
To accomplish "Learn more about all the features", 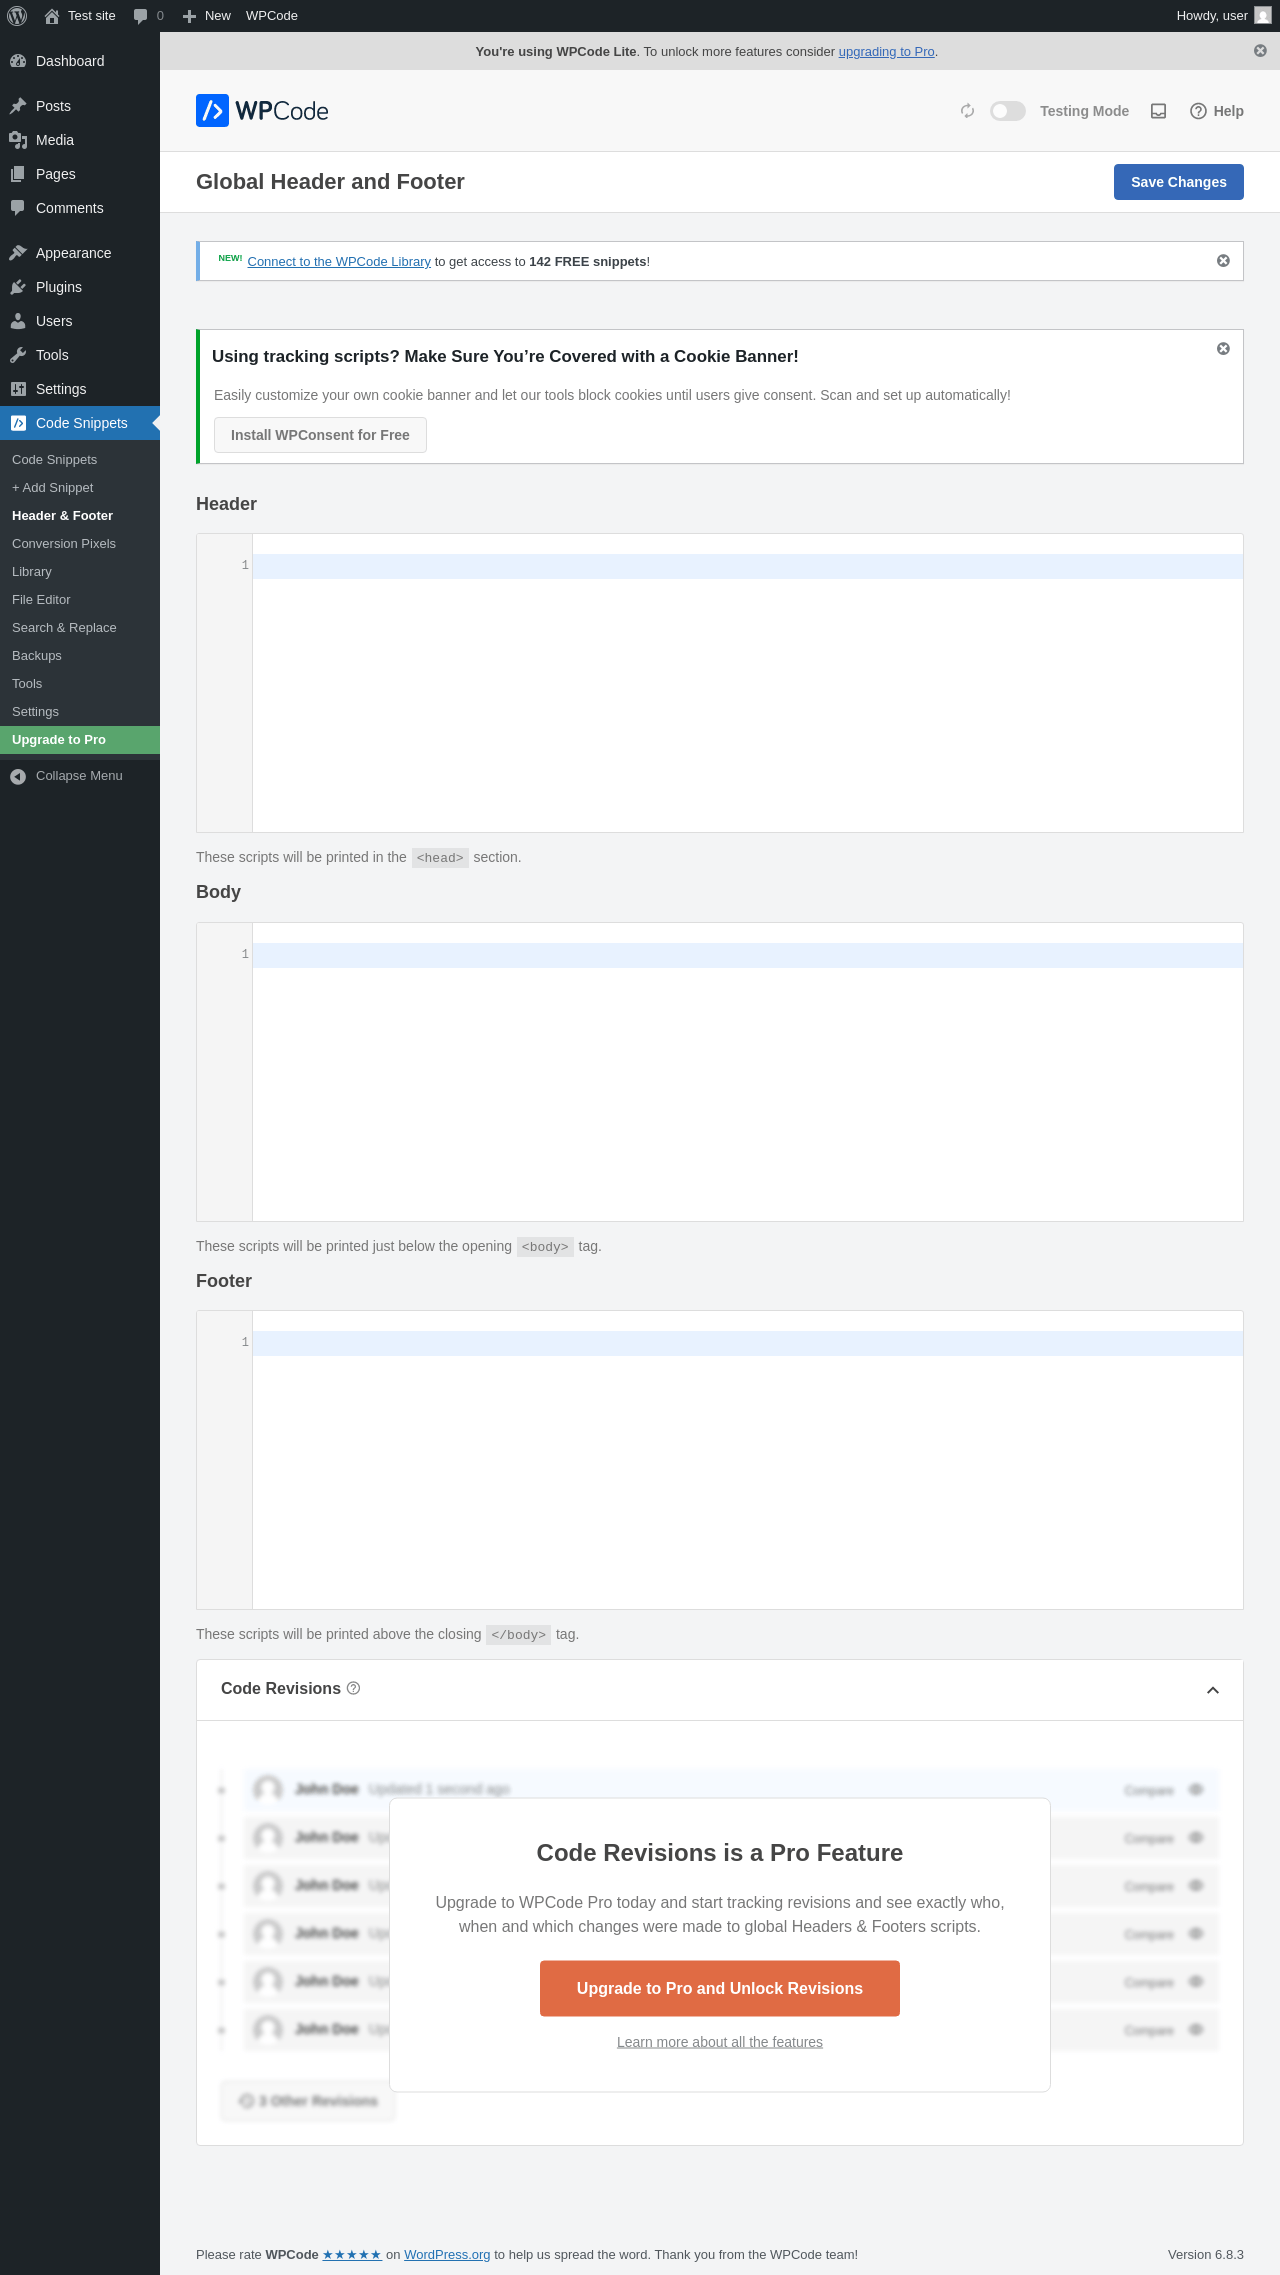I will (720, 2042).
